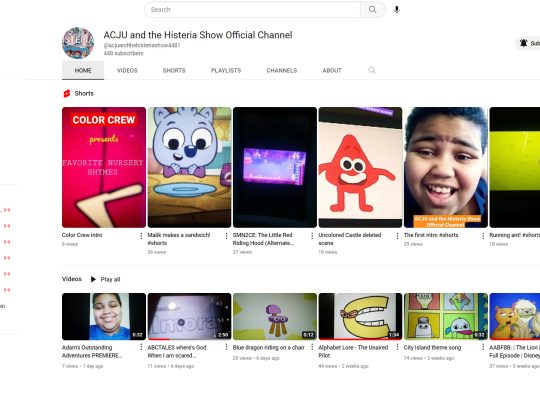Open Uncolored Castle deleted scene title
This screenshot has height=400, width=540.
coord(350,239)
